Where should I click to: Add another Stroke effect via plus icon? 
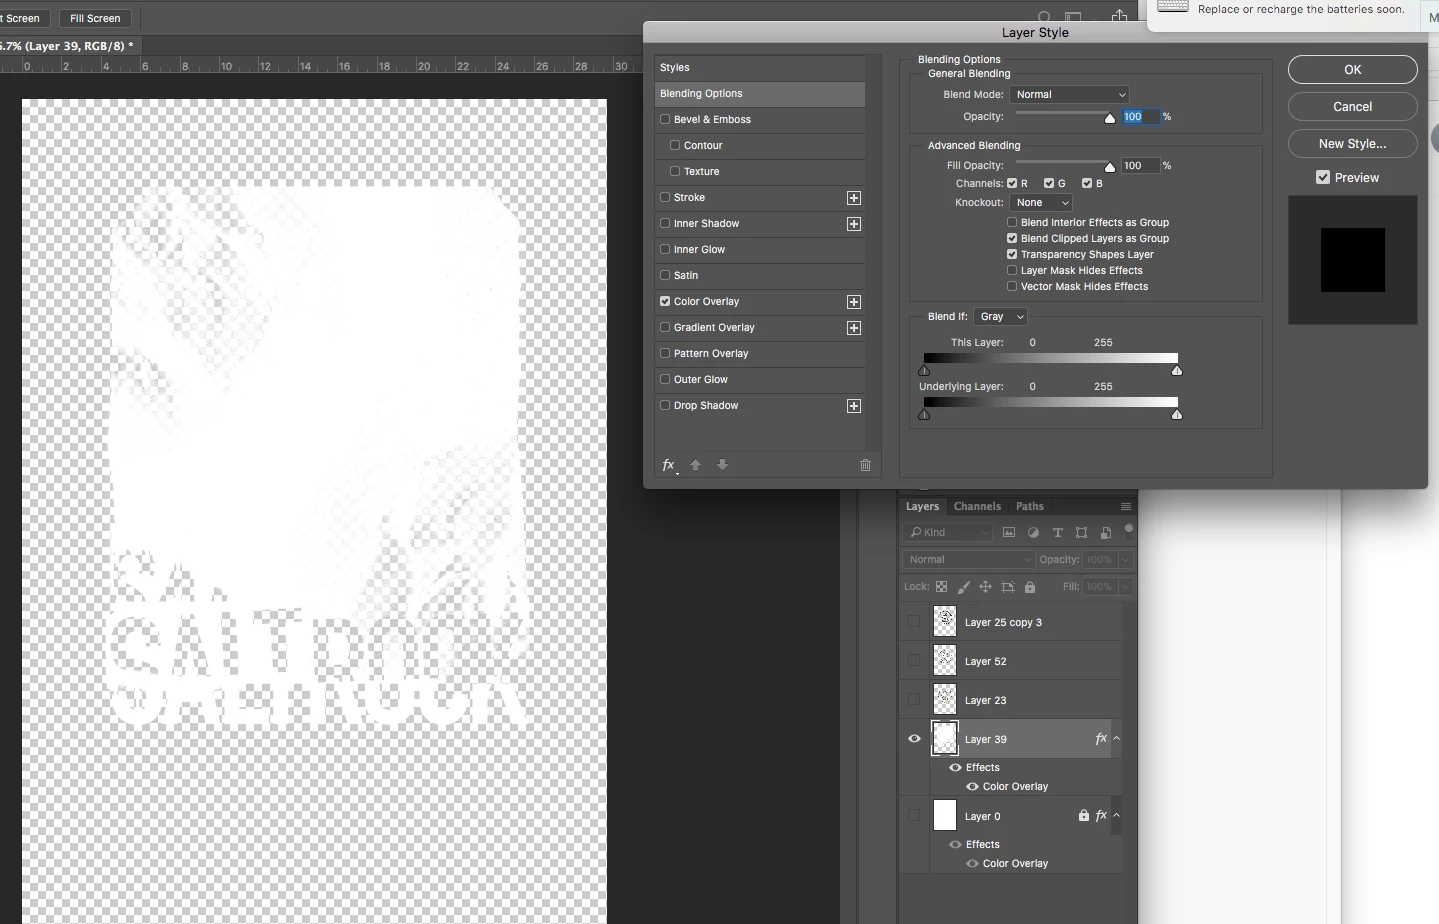point(854,198)
